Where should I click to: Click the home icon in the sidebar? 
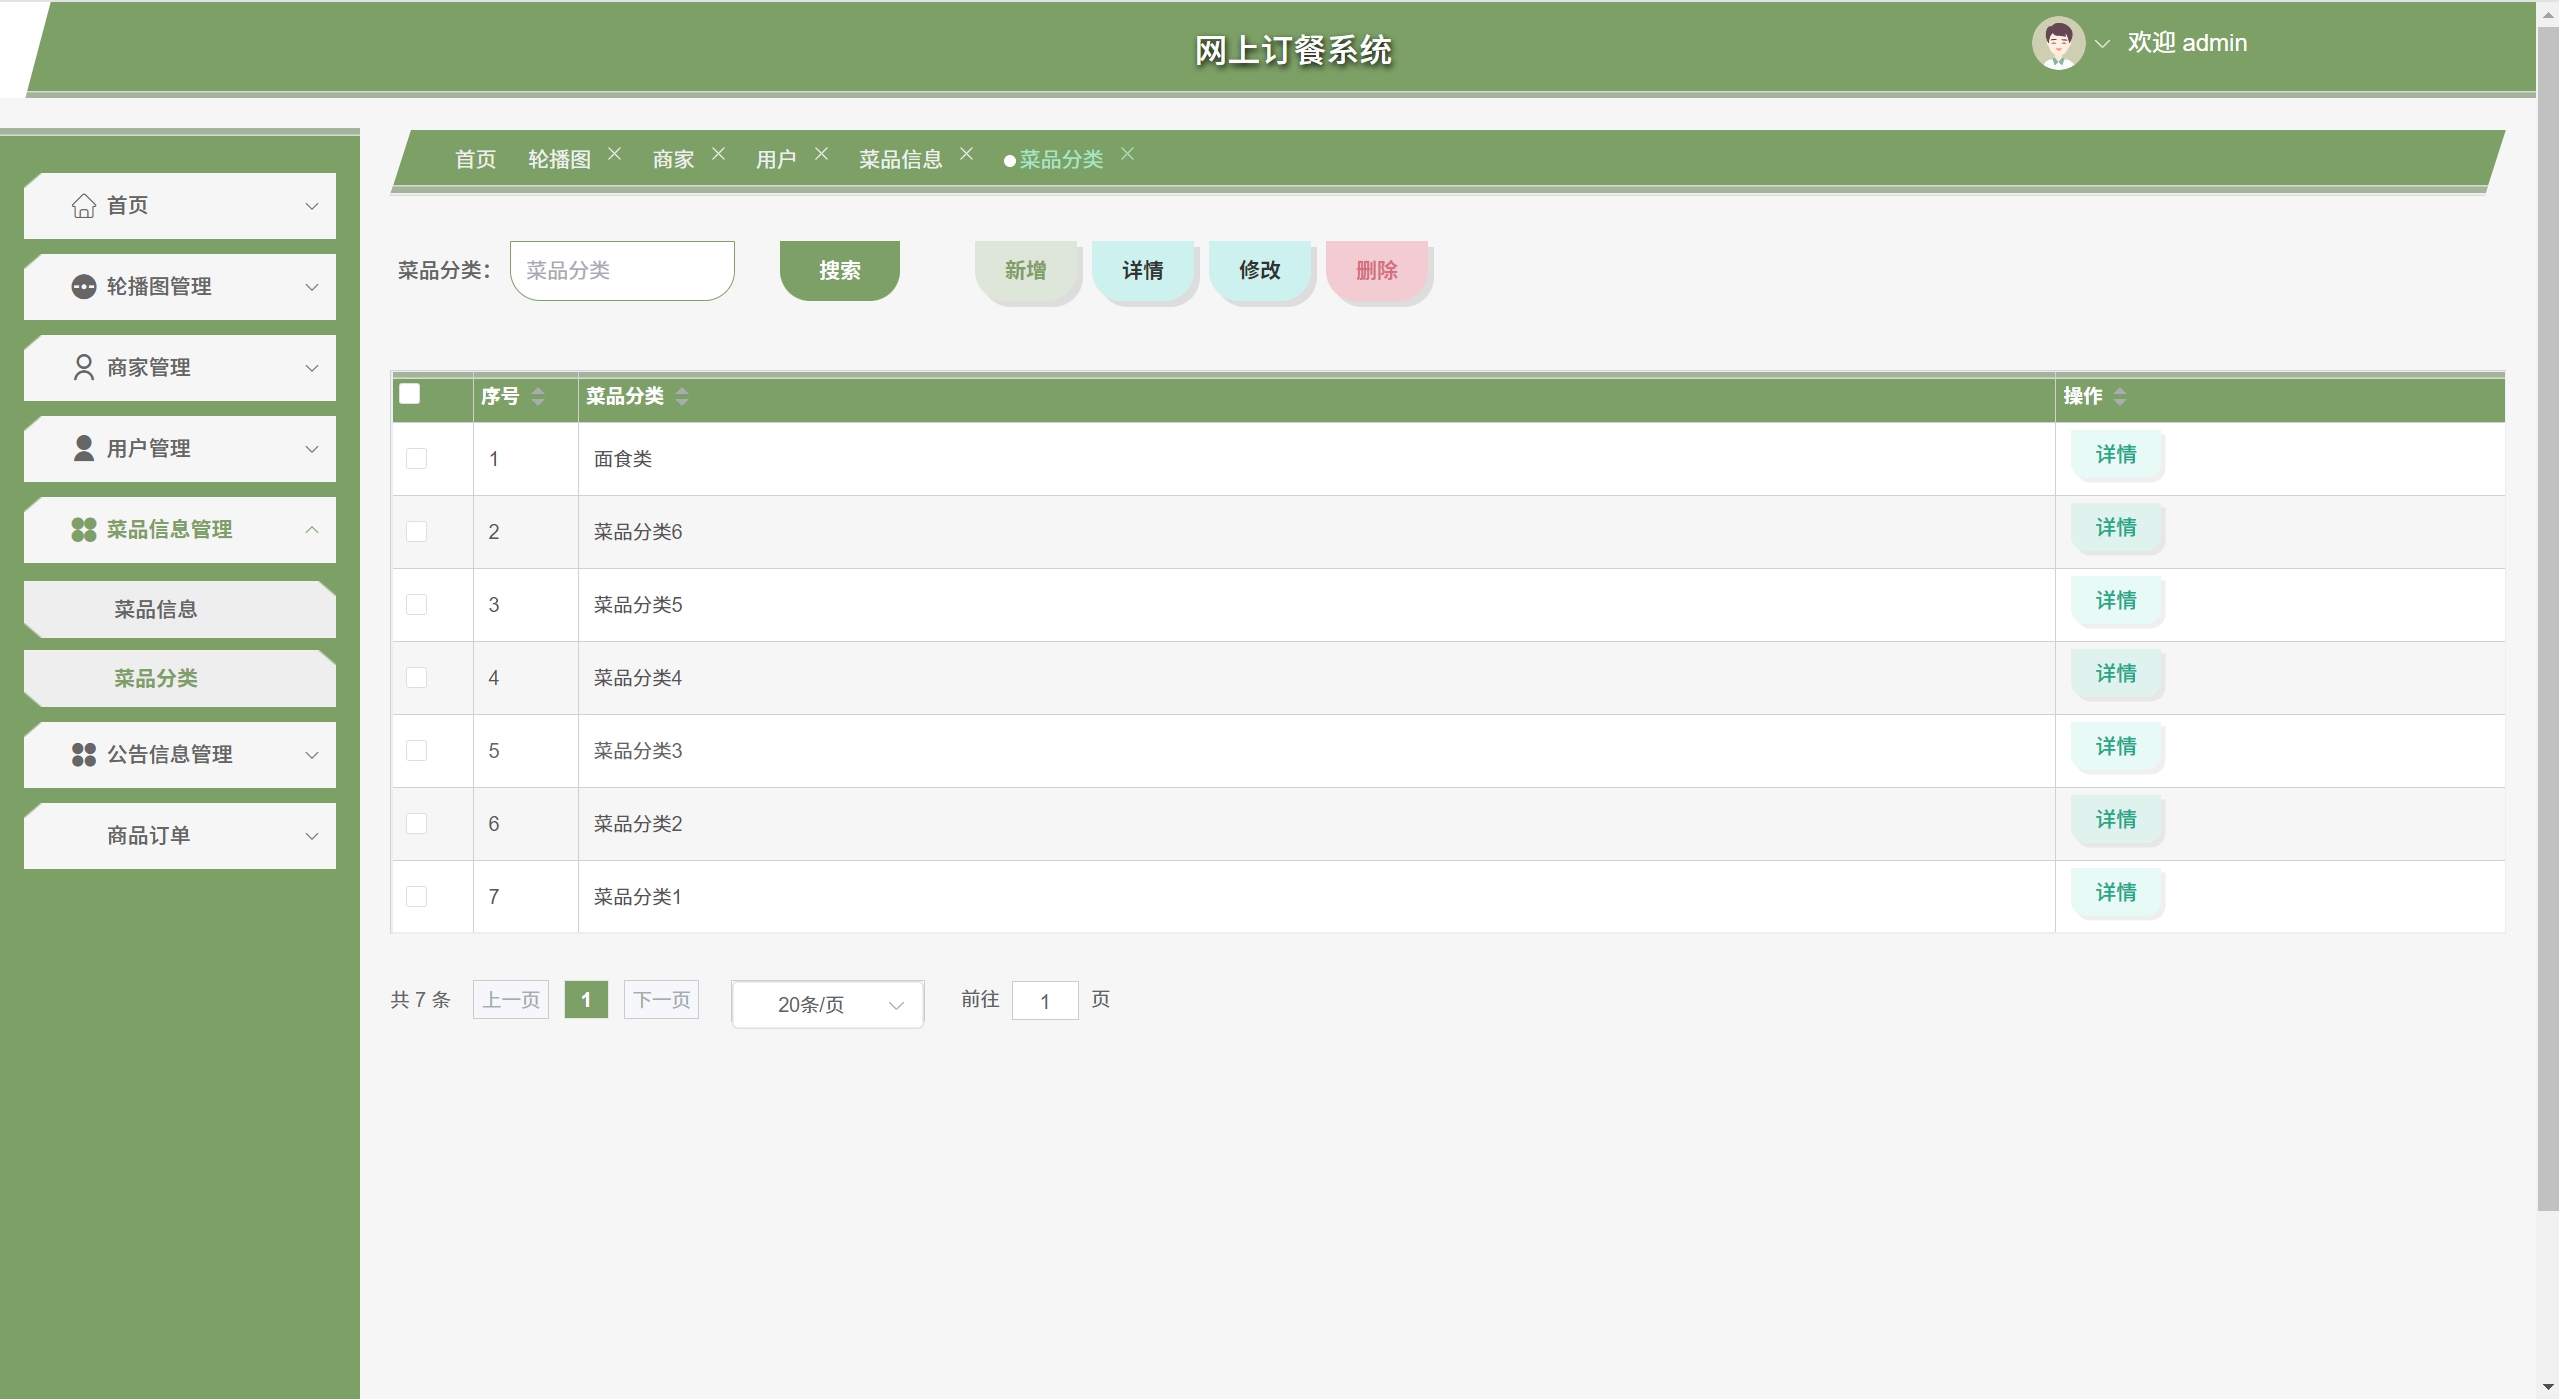click(84, 205)
